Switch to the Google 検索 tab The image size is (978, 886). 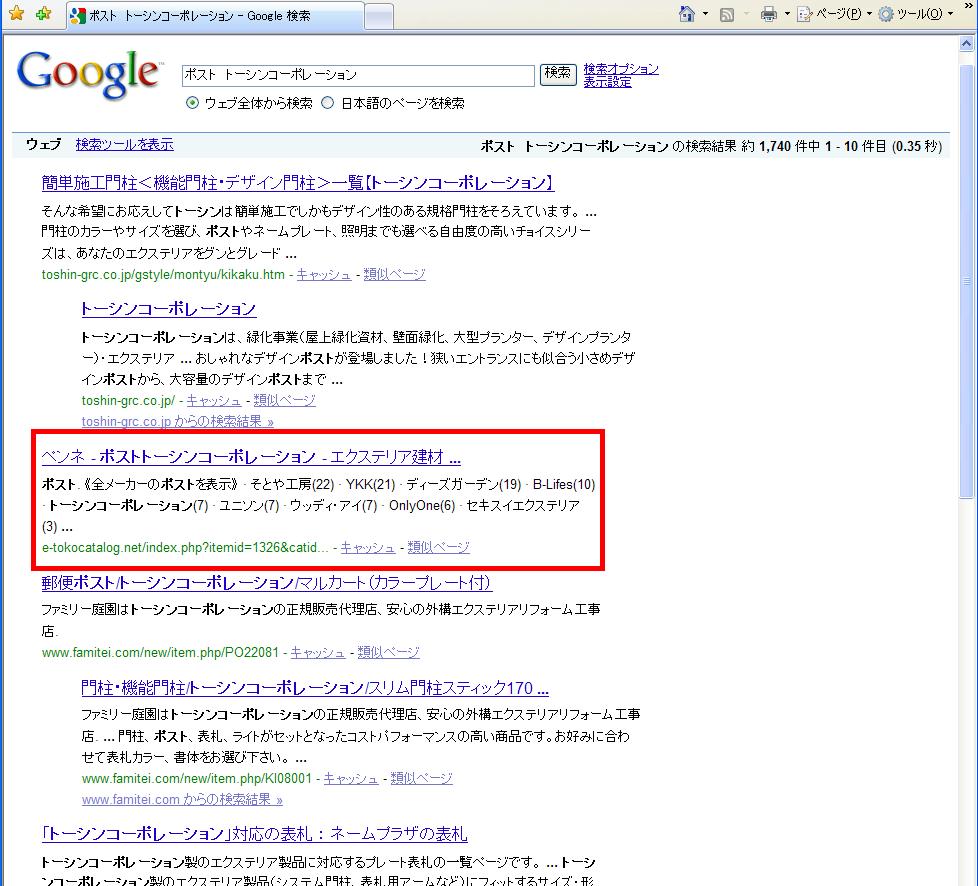tap(210, 16)
